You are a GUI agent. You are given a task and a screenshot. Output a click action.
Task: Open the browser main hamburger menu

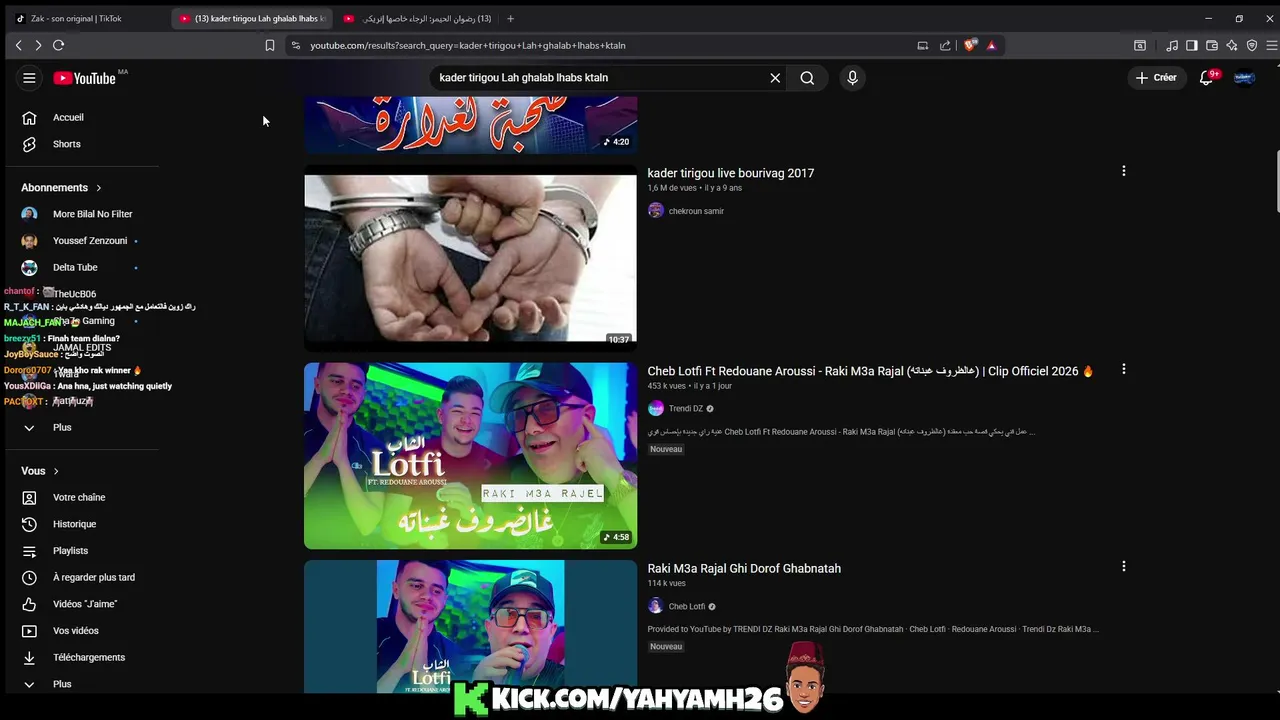[1272, 45]
